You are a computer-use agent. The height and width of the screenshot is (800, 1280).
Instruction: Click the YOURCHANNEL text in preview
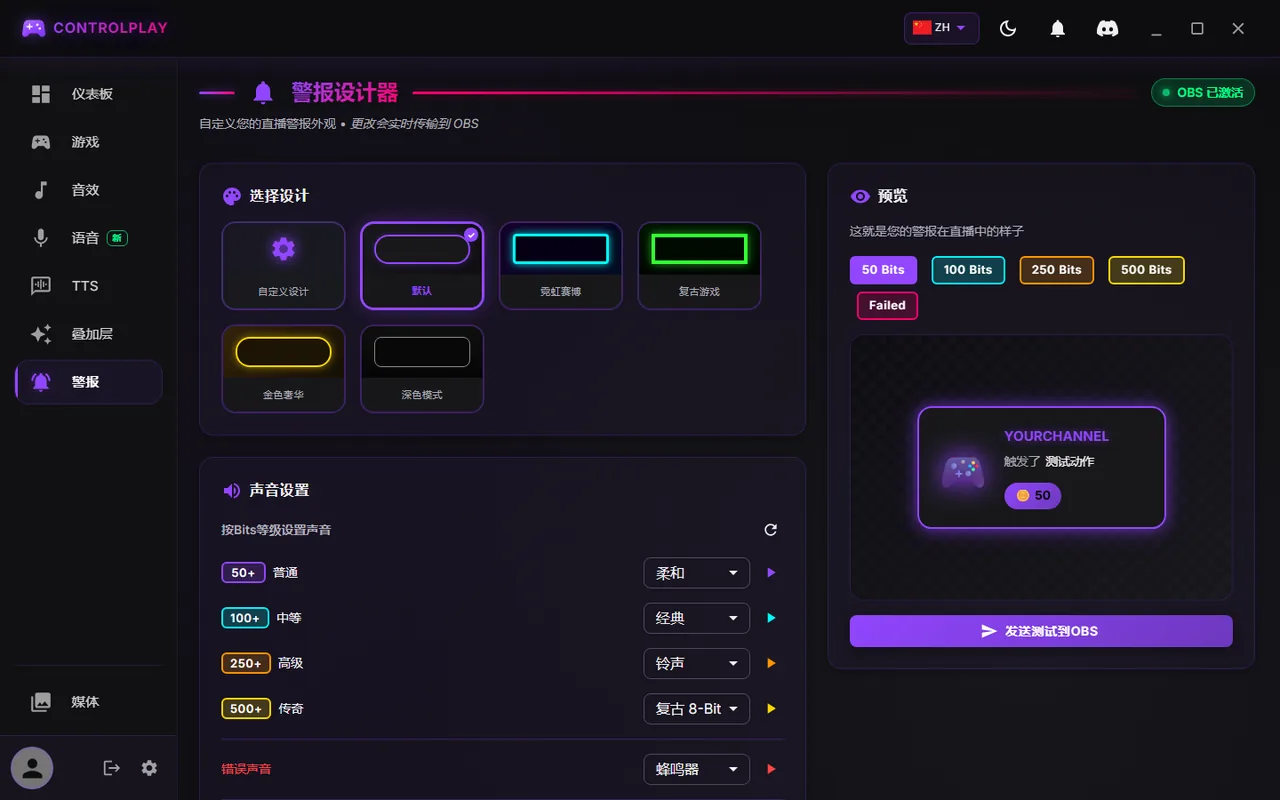(1056, 436)
